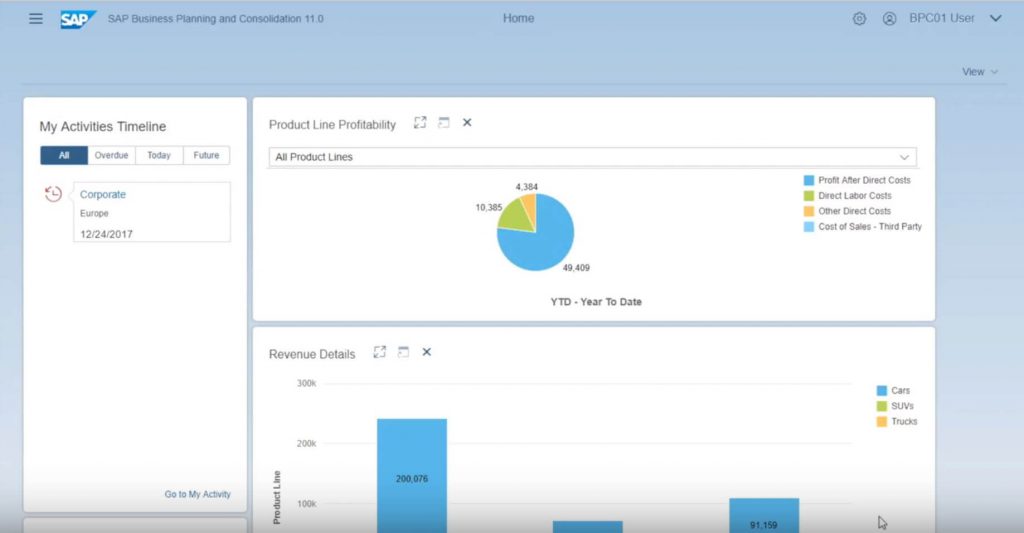
Task: Click the Home page title
Action: coord(519,18)
